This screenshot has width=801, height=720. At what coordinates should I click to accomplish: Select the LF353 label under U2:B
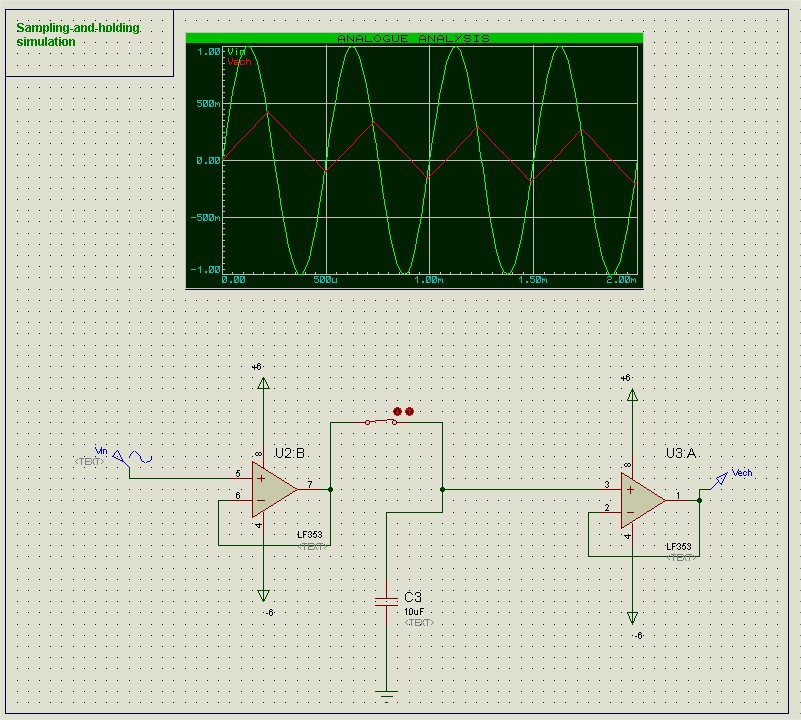pyautogui.click(x=310, y=535)
